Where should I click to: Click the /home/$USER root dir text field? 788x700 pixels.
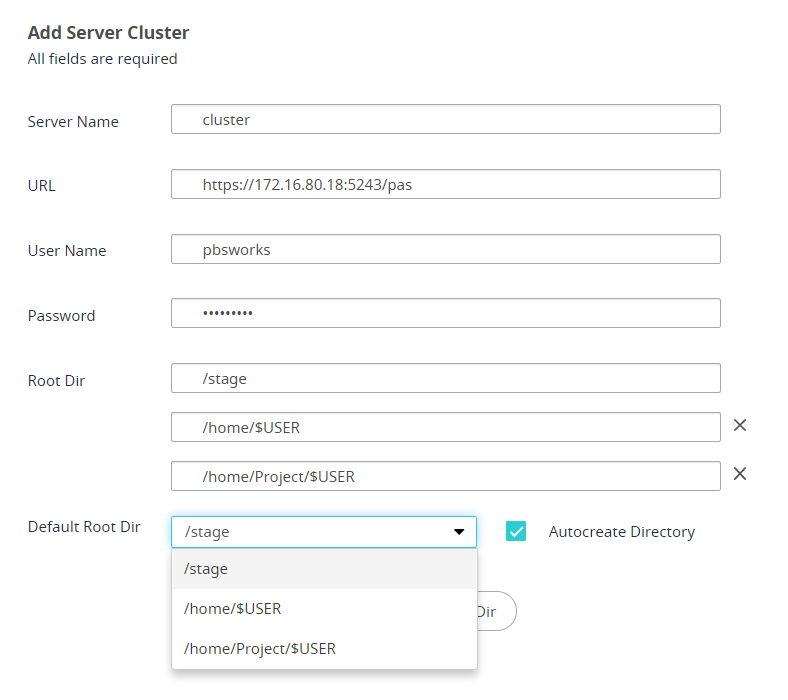point(445,427)
